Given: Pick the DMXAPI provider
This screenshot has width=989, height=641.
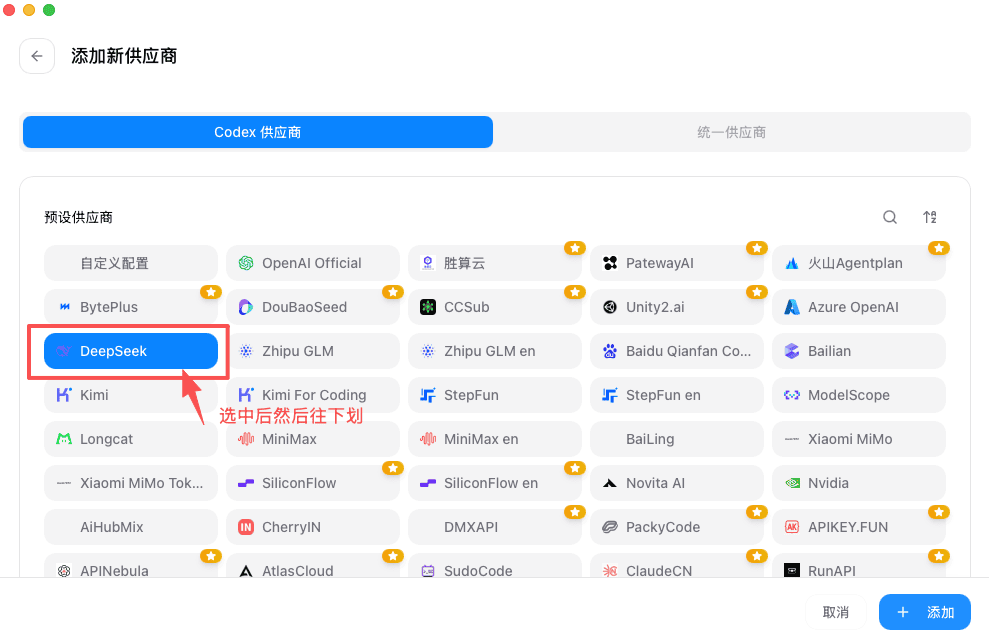Looking at the screenshot, I should point(494,527).
